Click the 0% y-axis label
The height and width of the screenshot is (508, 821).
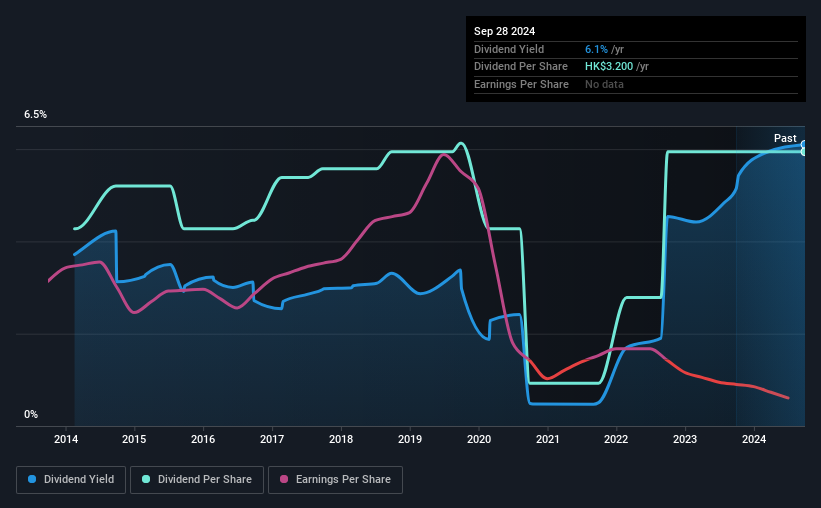click(x=31, y=414)
